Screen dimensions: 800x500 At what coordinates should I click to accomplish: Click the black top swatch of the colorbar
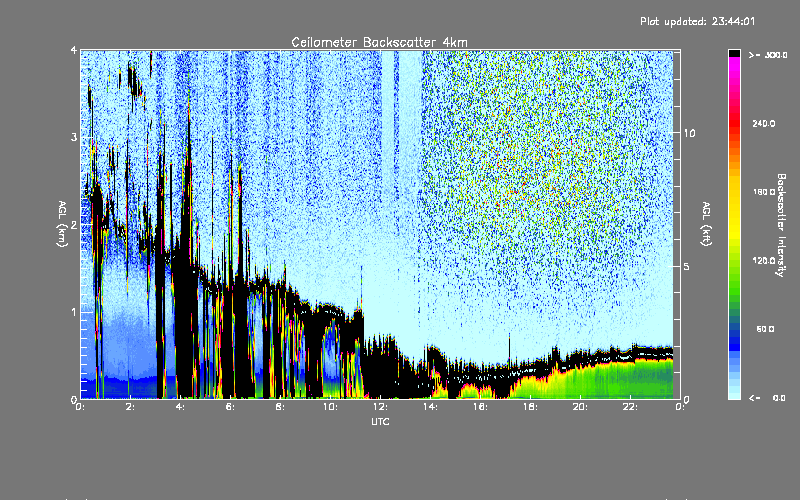coord(734,53)
